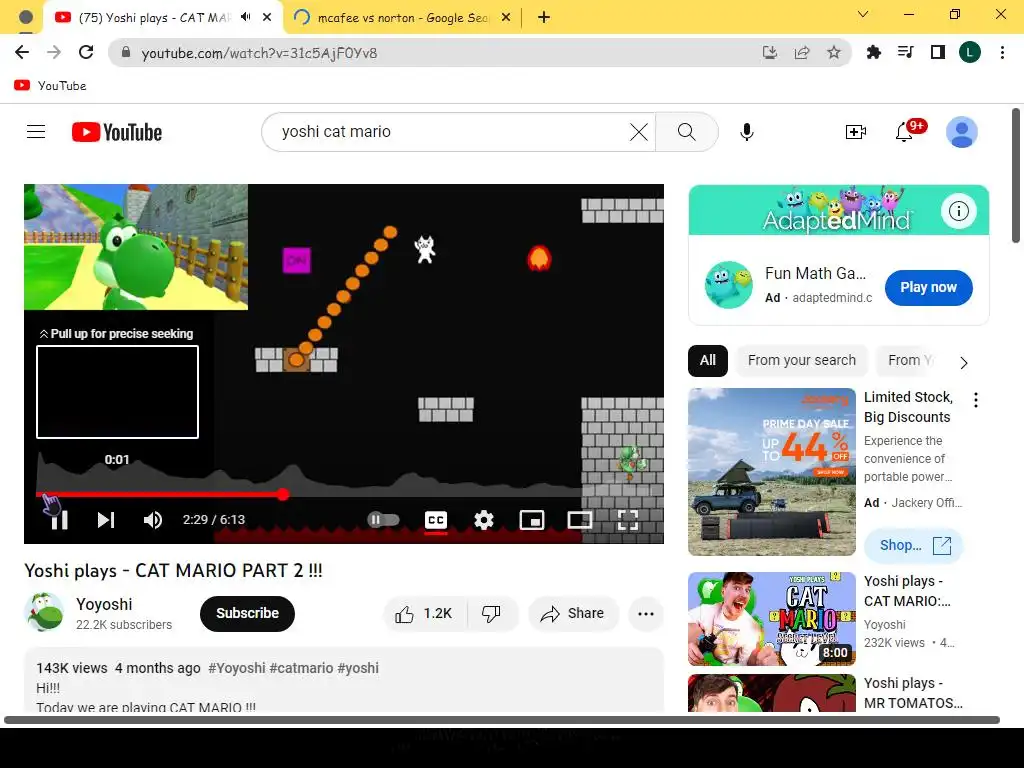Toggle the autoplay switch

[x=383, y=520]
